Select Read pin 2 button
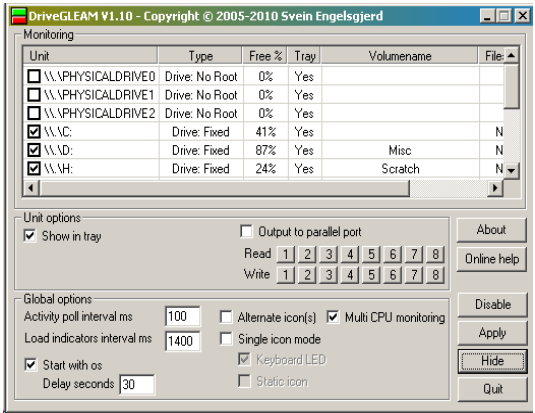Screen dimensions: 535x413 click(x=307, y=254)
